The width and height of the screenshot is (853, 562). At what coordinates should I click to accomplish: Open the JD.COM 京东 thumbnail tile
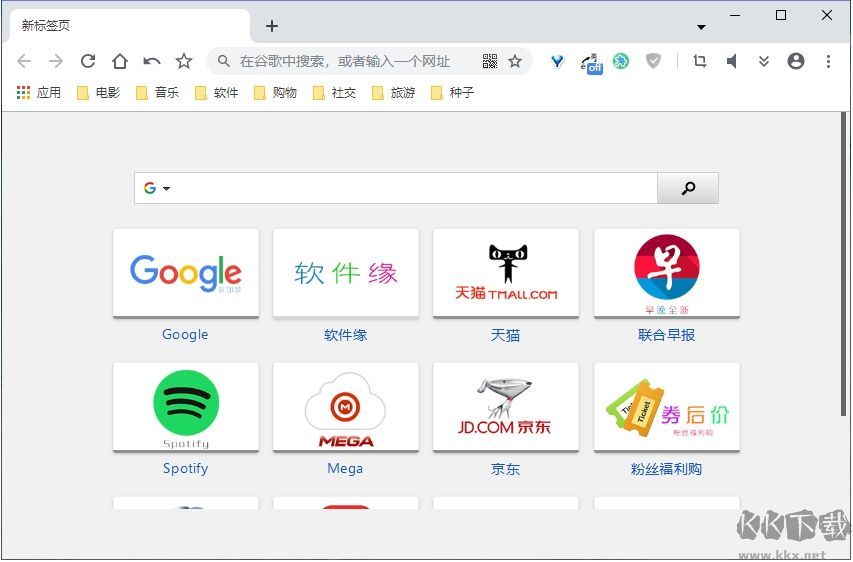pyautogui.click(x=505, y=406)
